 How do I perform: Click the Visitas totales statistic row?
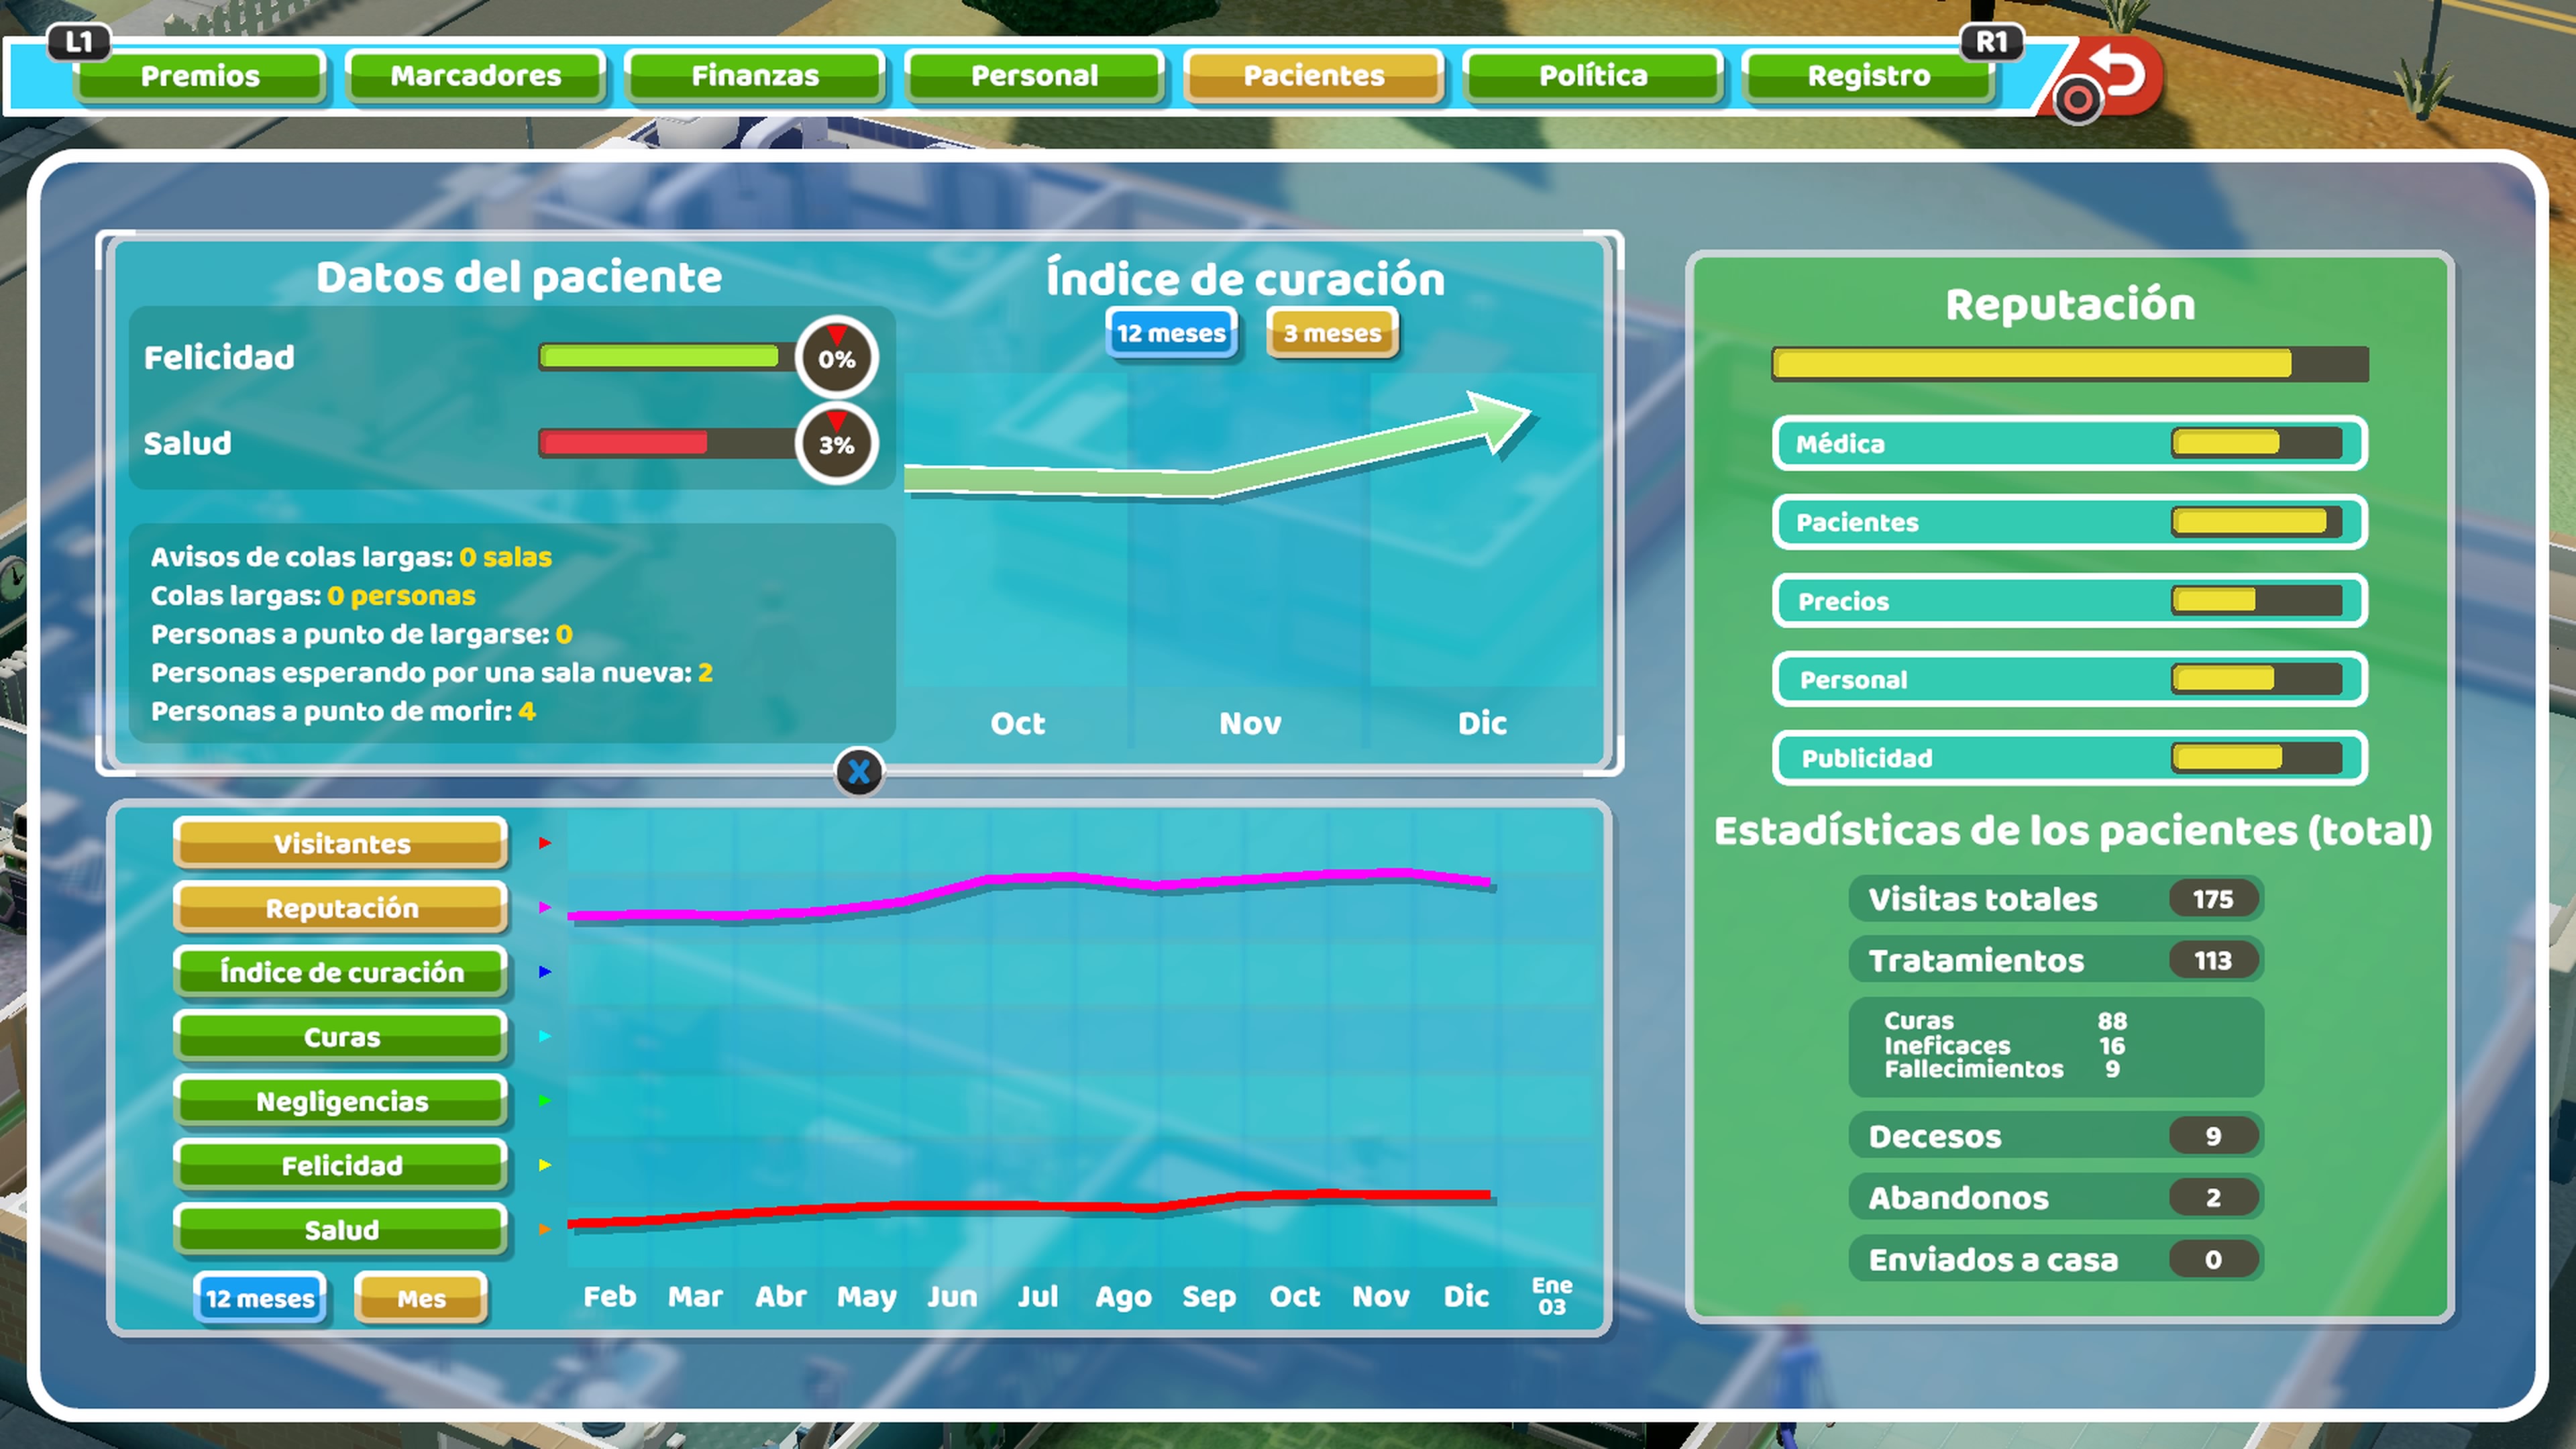pyautogui.click(x=2055, y=899)
